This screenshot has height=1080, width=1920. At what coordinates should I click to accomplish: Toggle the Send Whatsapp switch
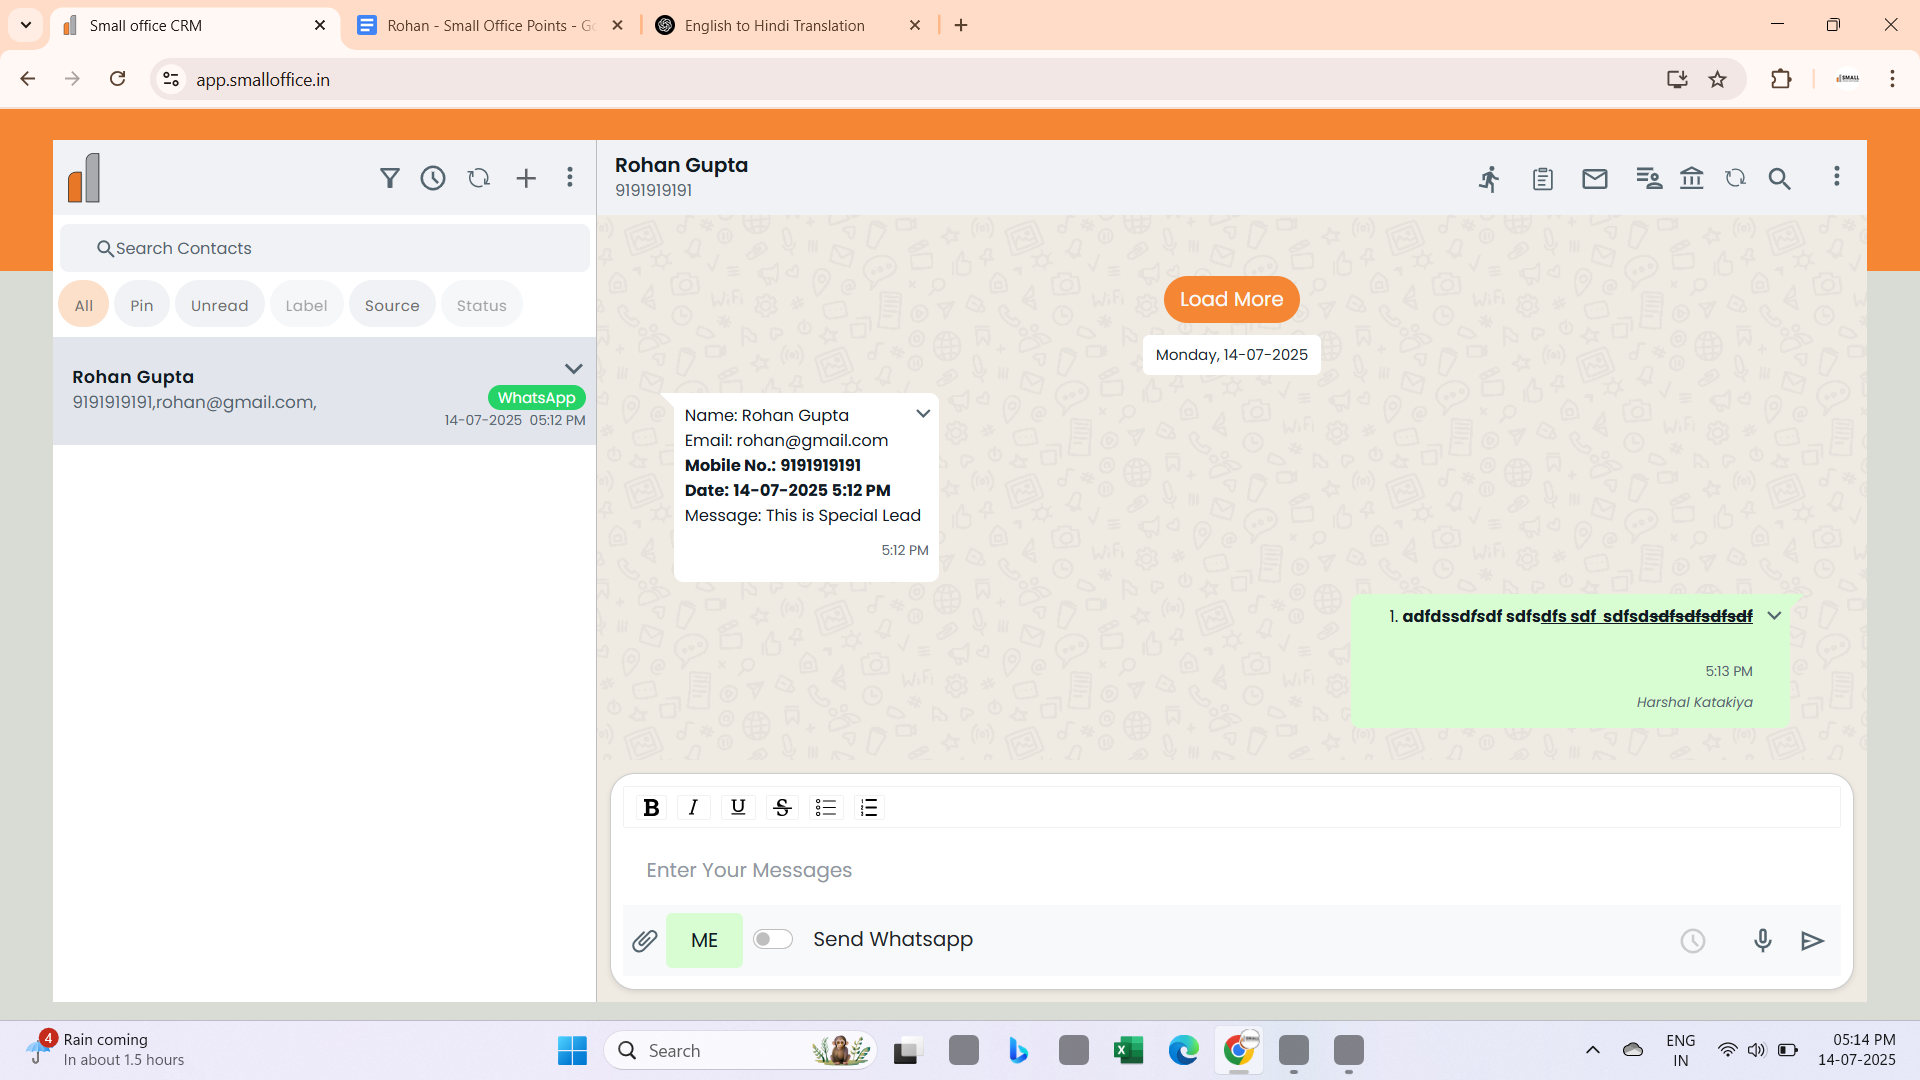pos(773,939)
